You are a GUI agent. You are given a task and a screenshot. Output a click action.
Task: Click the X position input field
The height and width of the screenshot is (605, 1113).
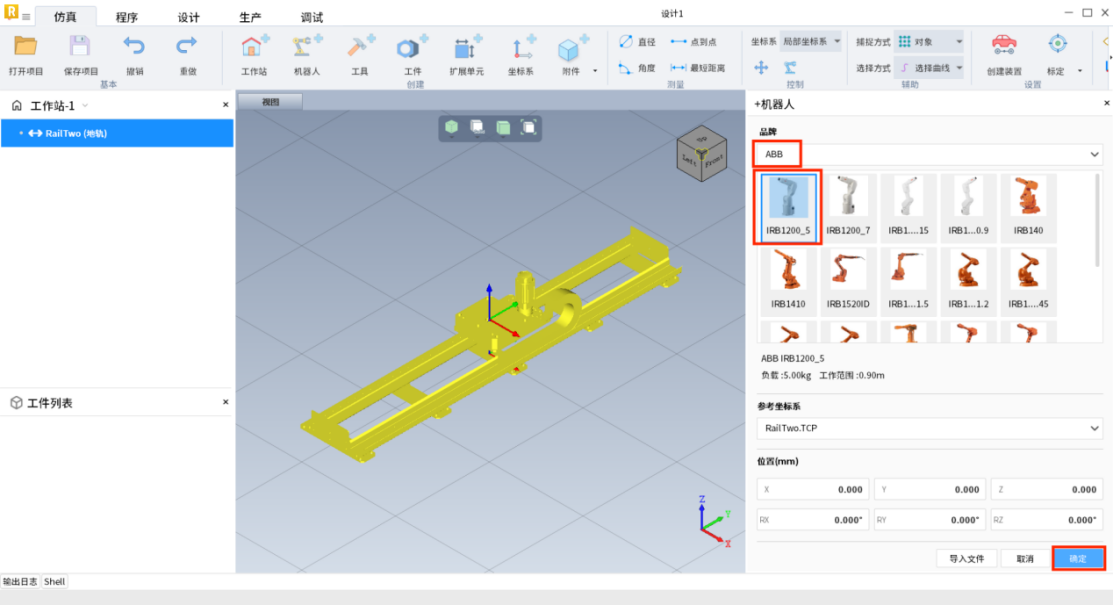[813, 490]
